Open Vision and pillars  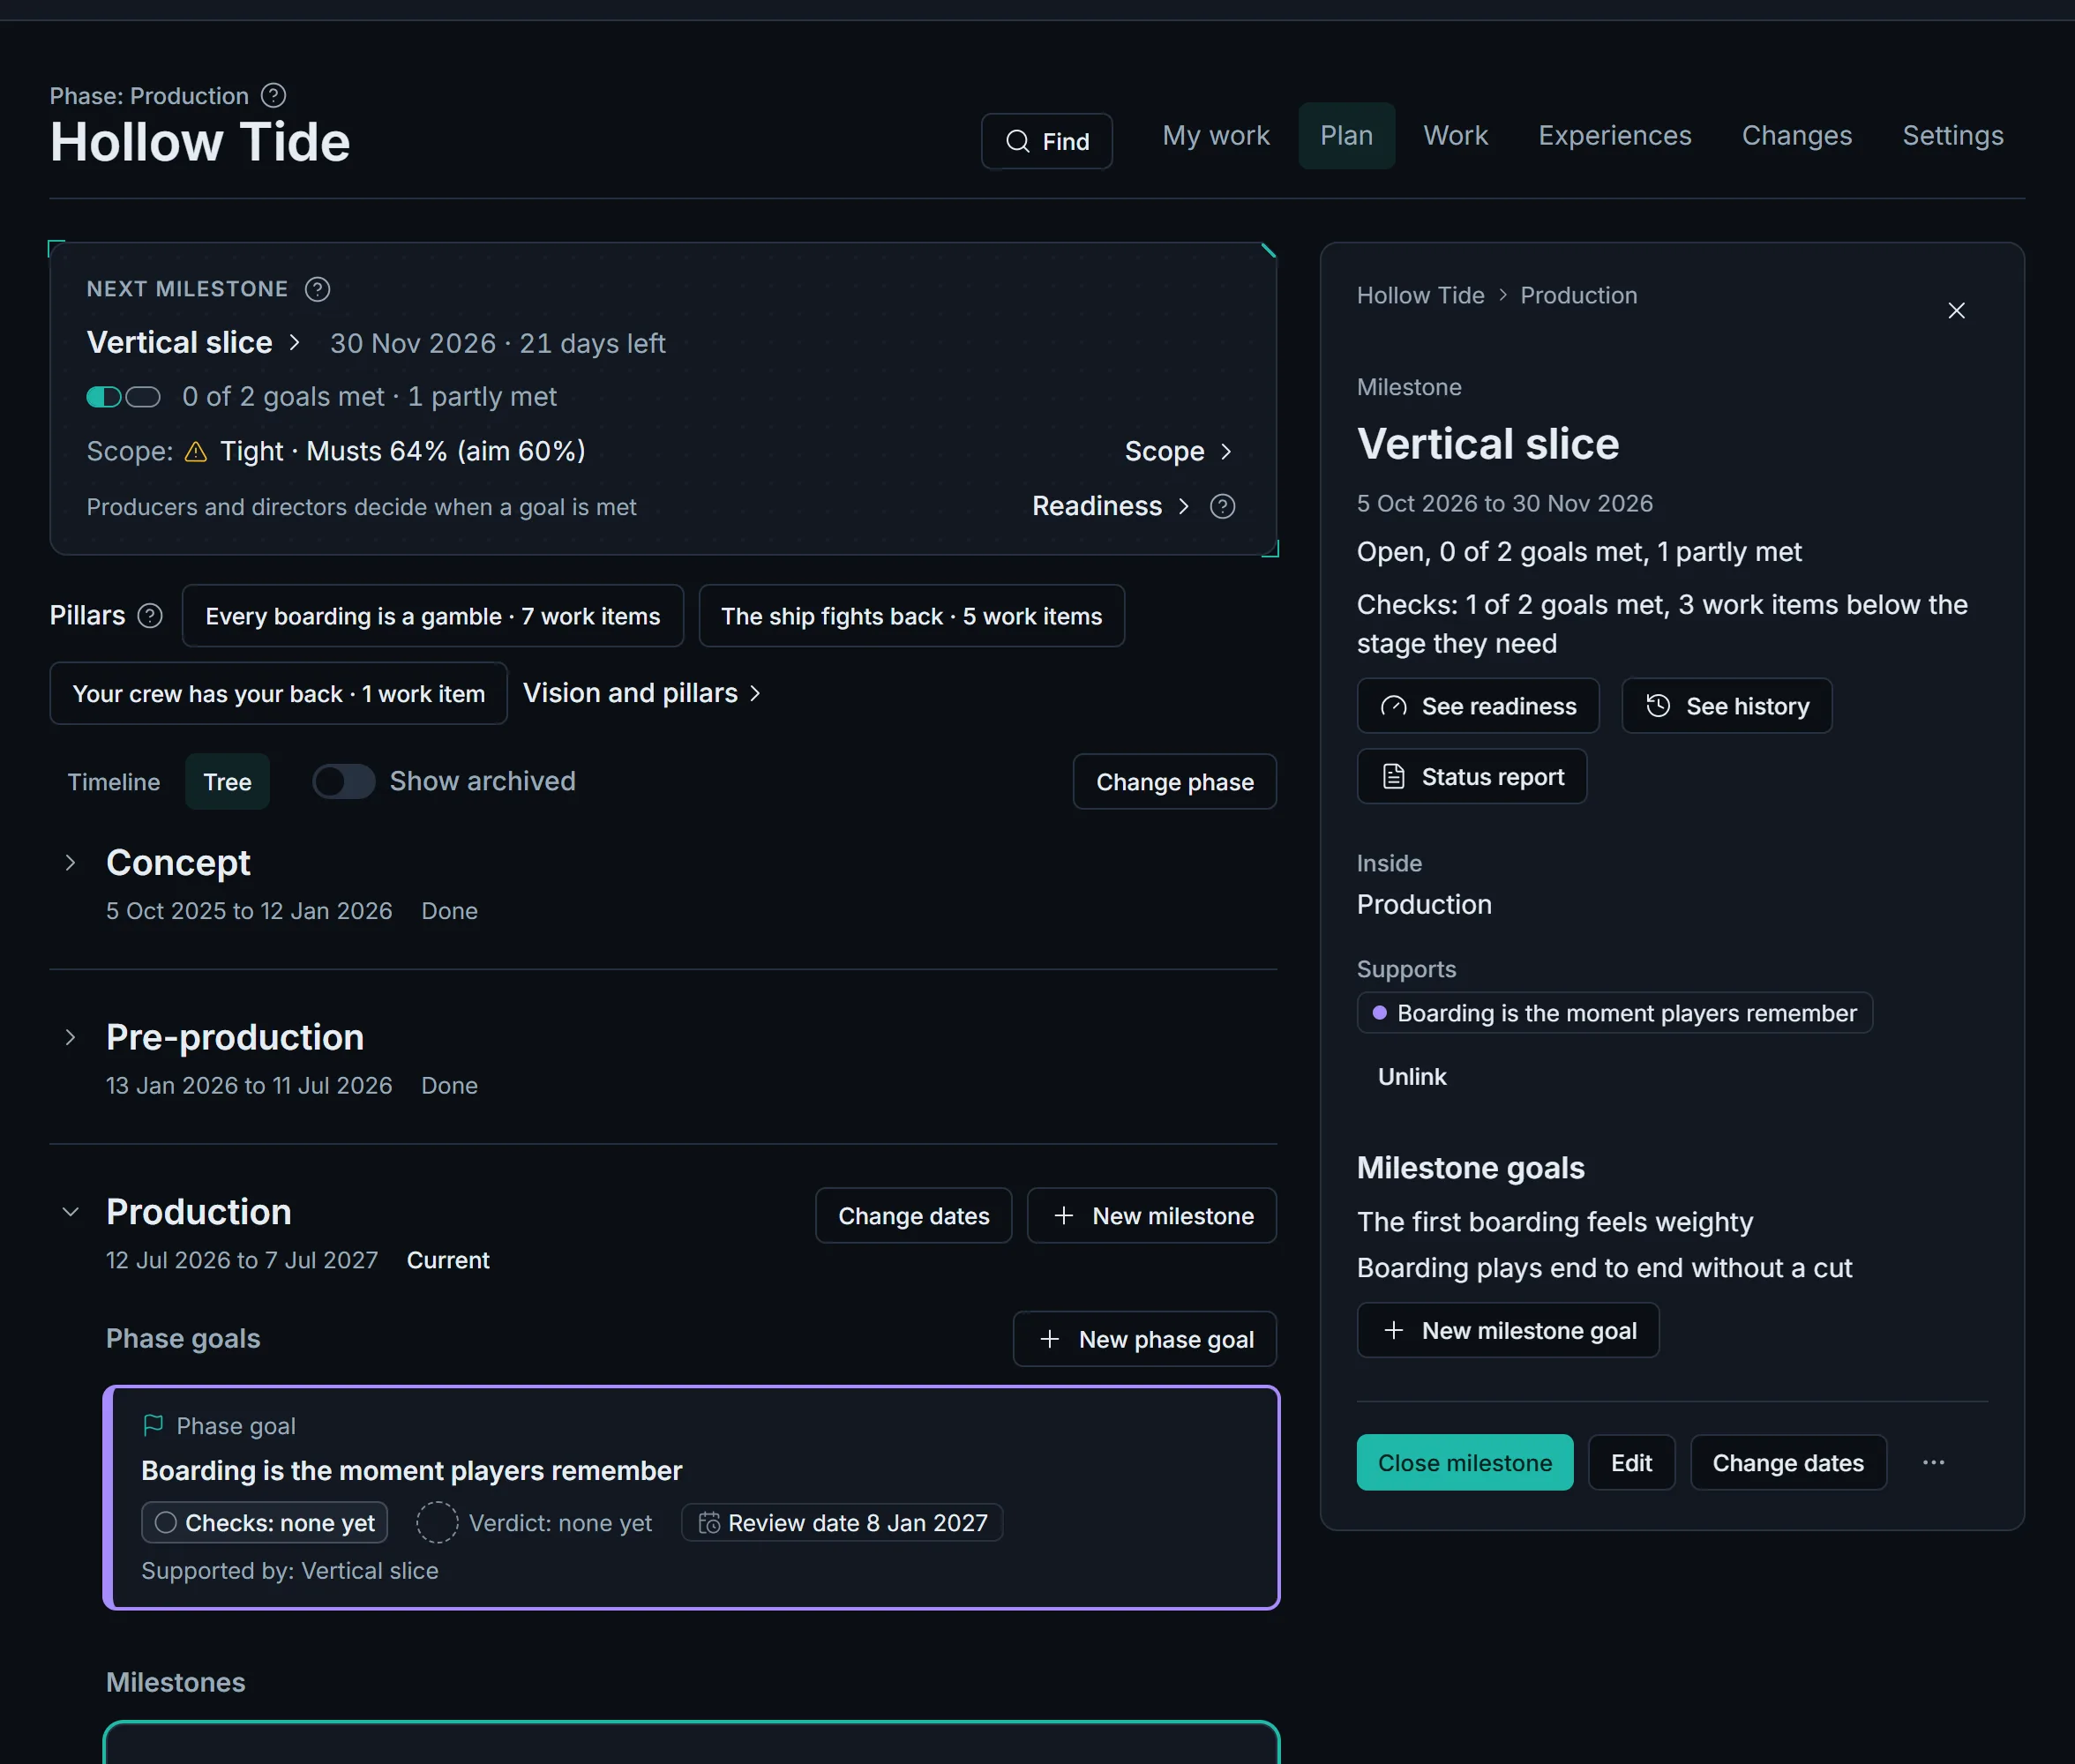coord(642,693)
